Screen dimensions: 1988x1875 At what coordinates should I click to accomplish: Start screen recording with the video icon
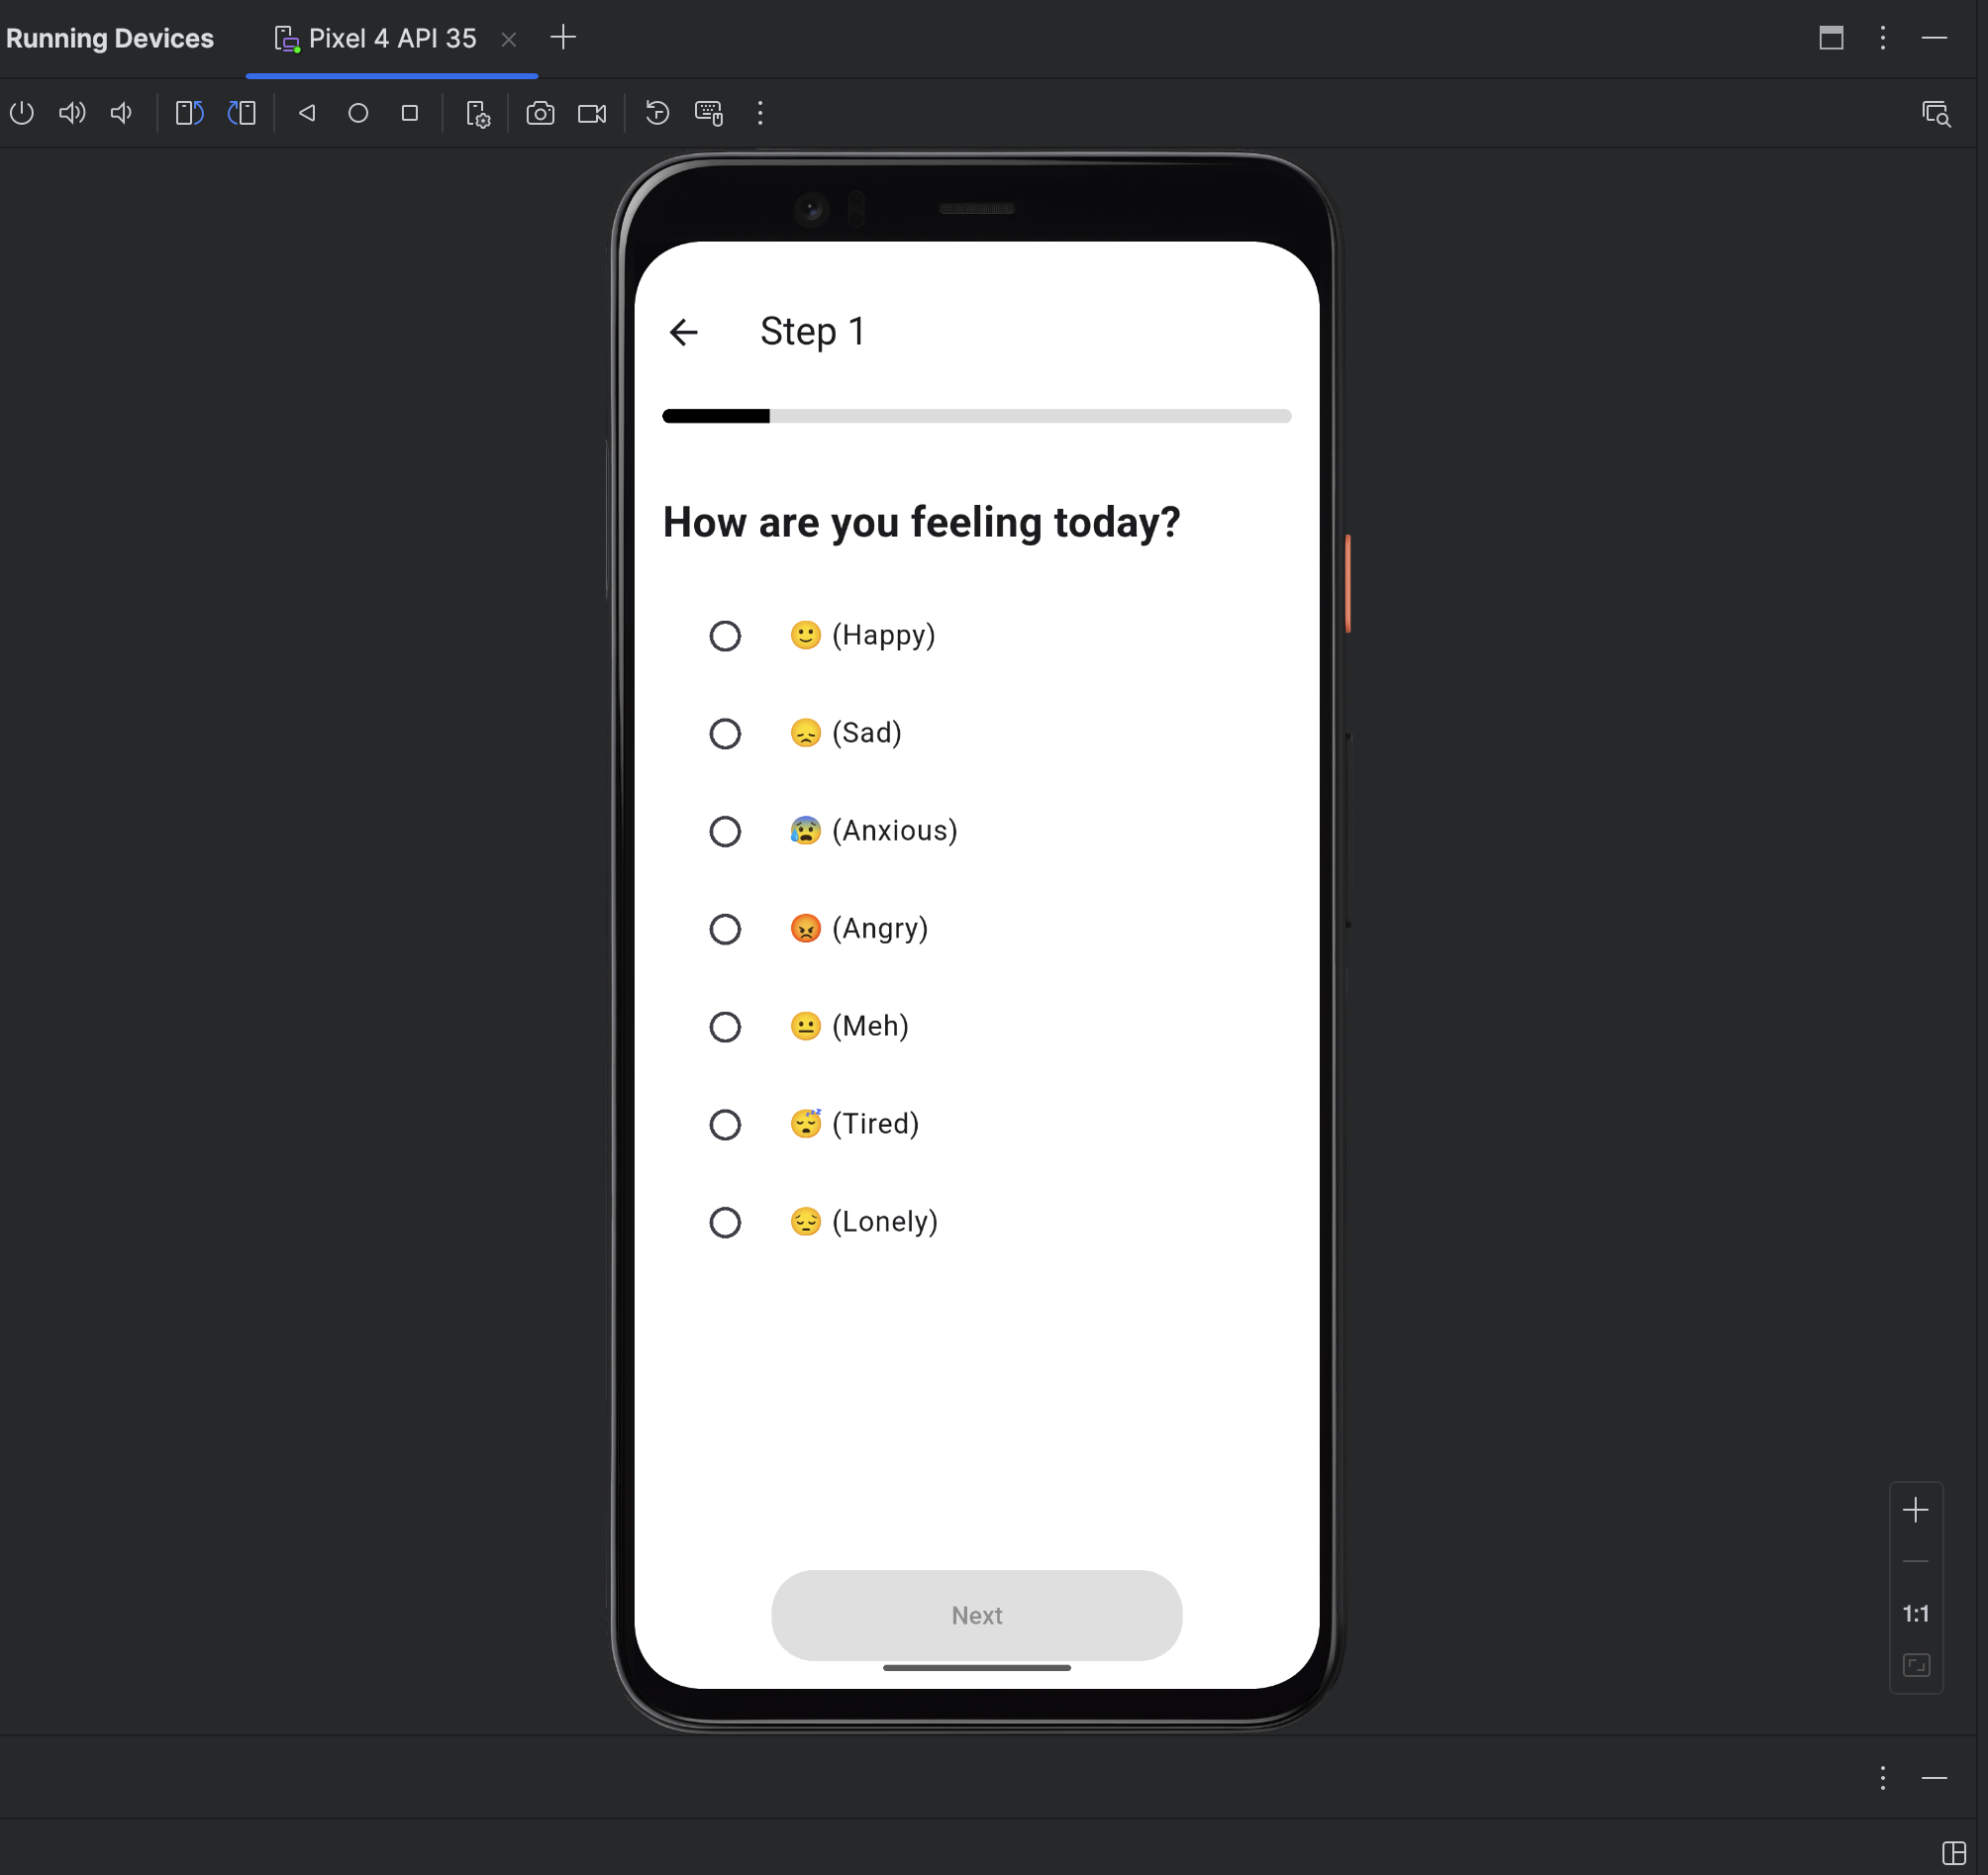(x=592, y=113)
